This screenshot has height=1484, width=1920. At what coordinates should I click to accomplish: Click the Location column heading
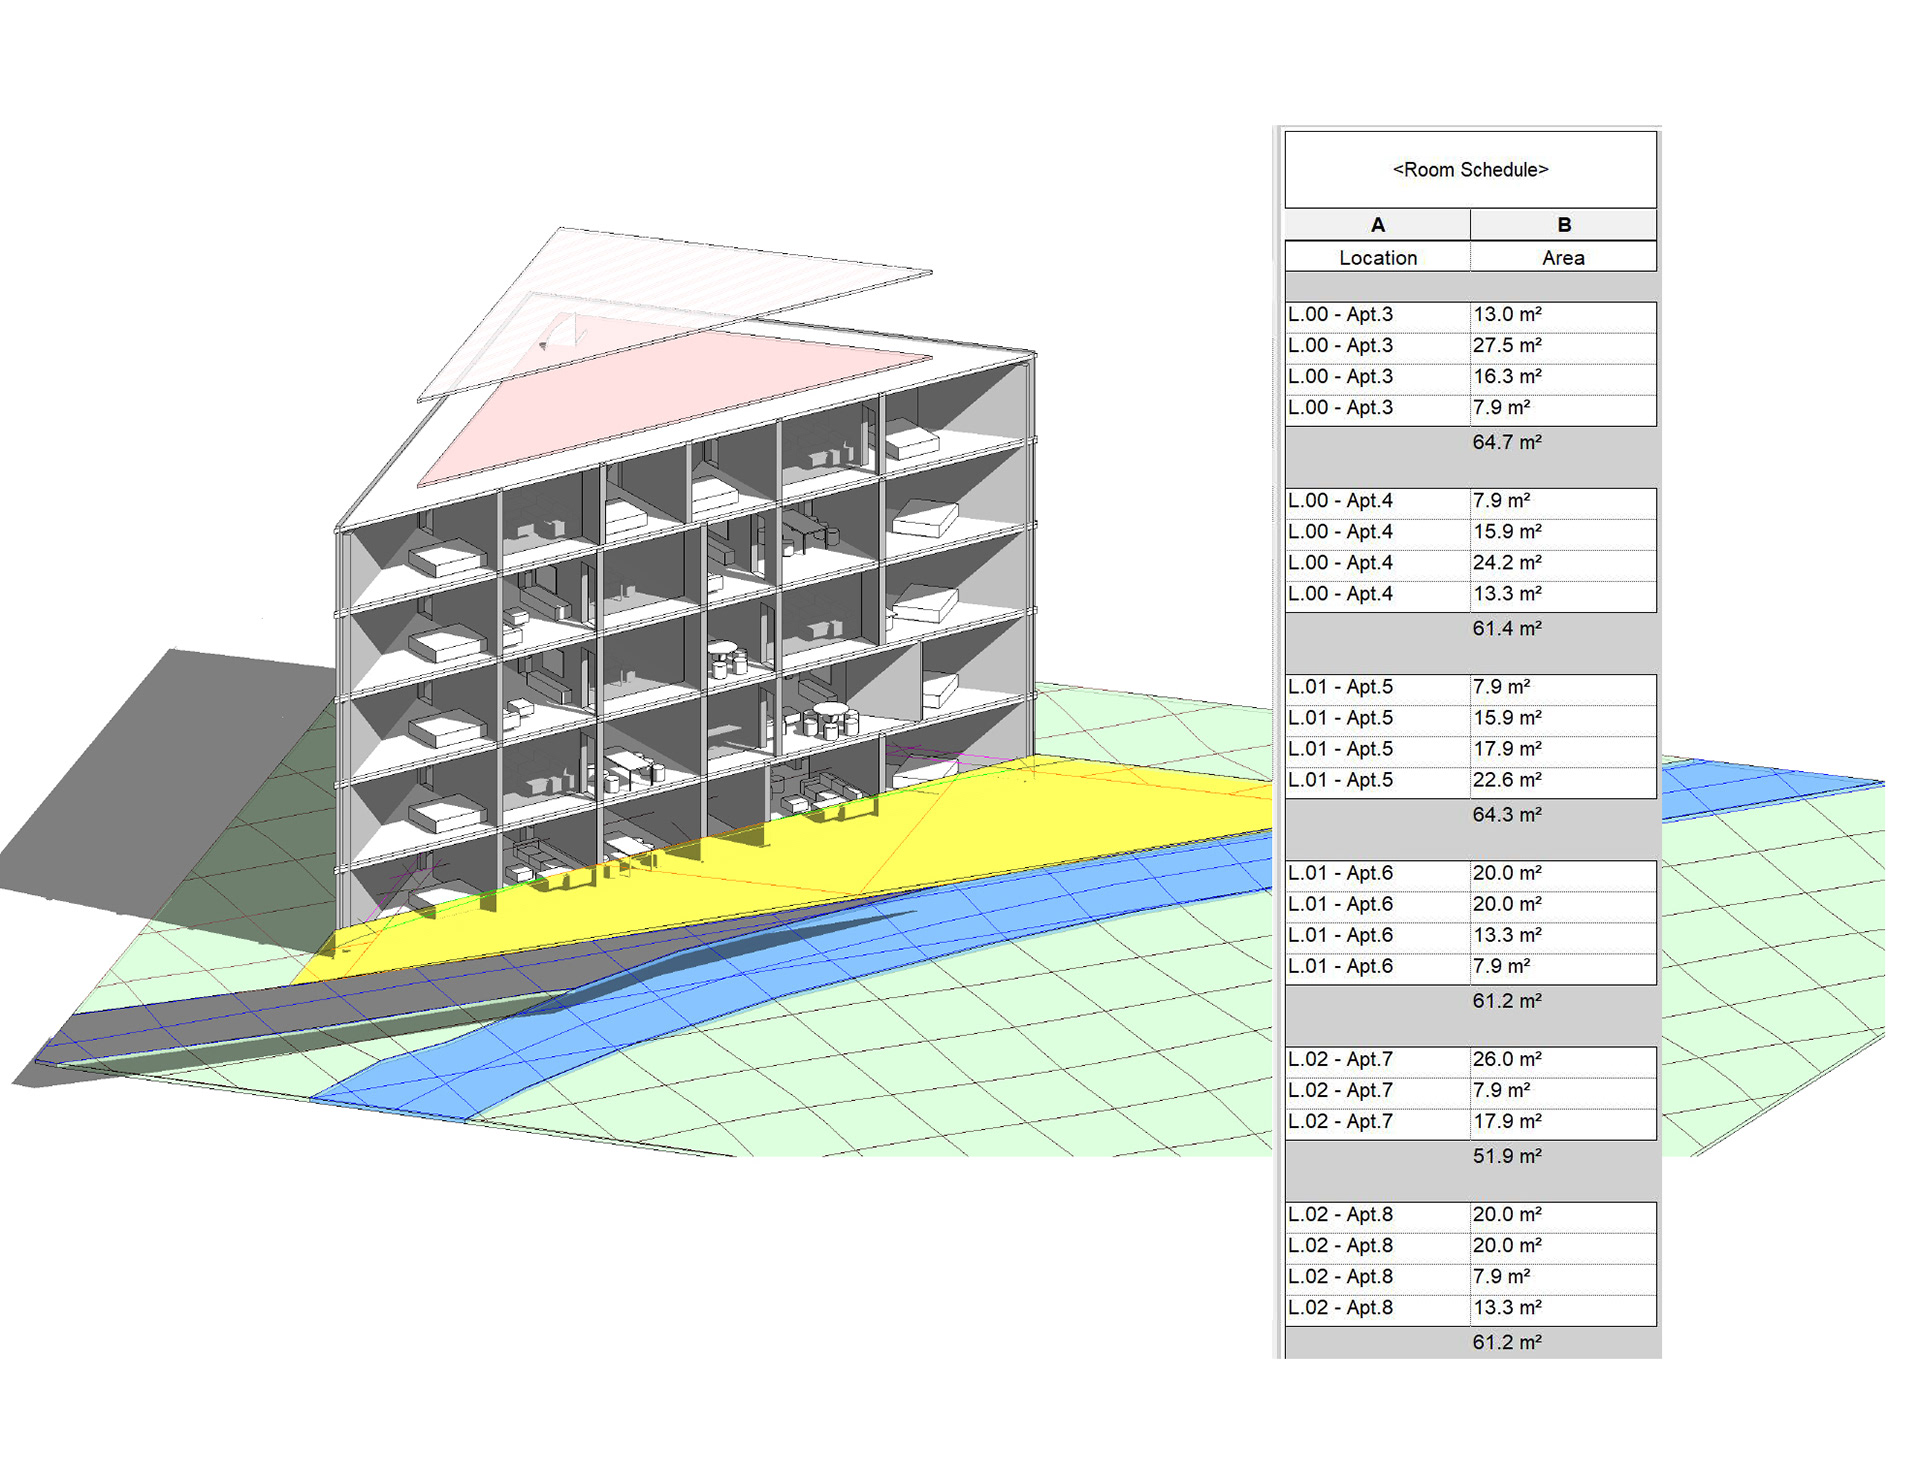pos(1377,258)
